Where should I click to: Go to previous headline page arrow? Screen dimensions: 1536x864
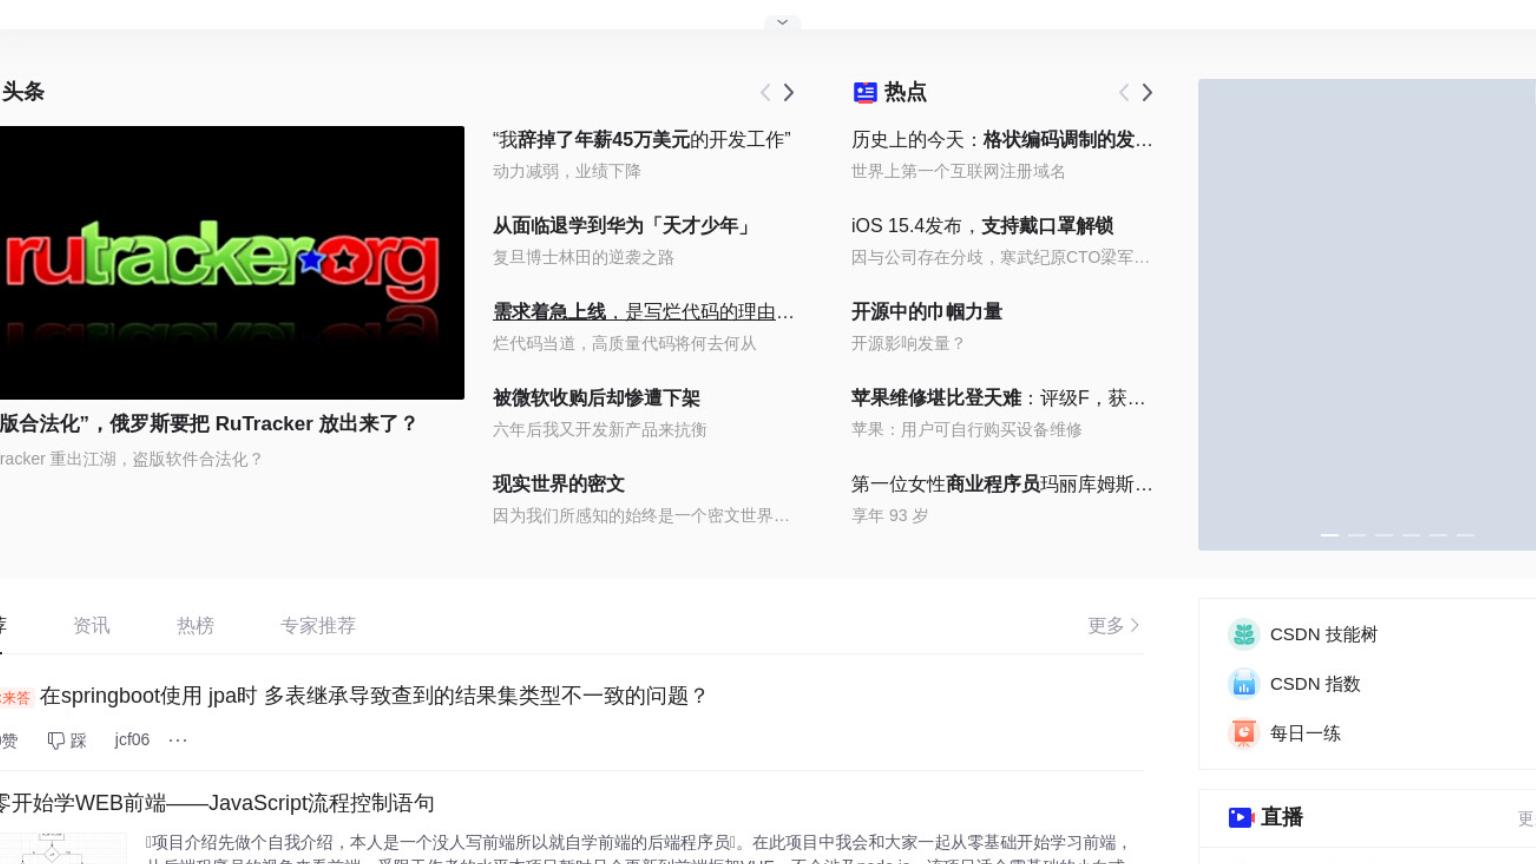[x=765, y=93]
